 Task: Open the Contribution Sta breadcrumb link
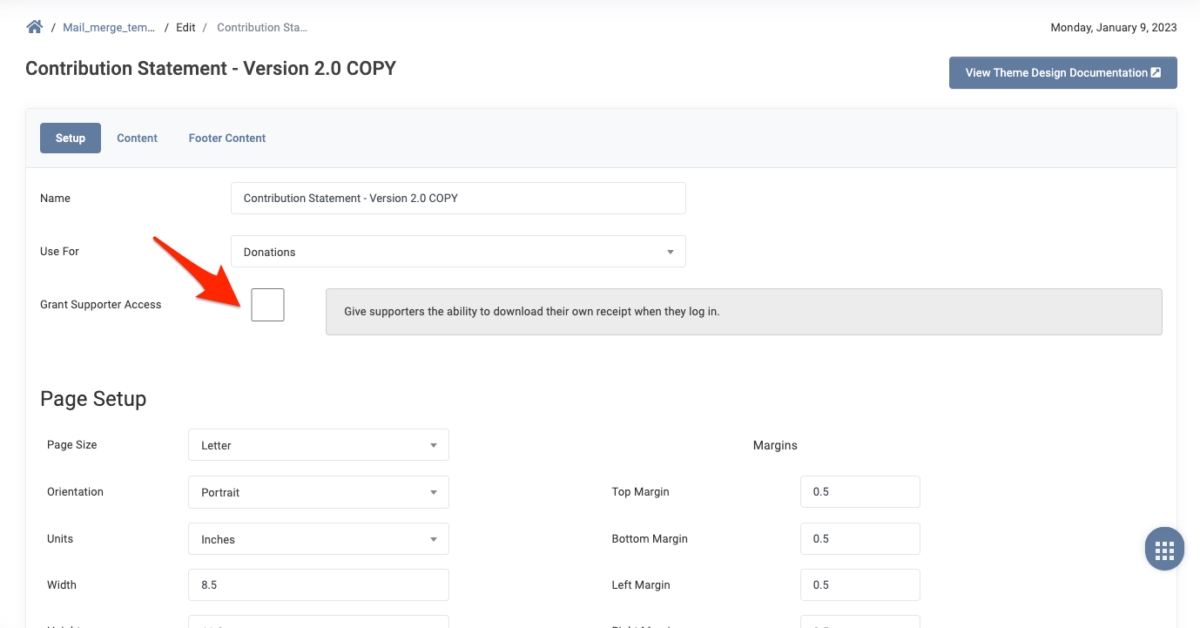262,27
